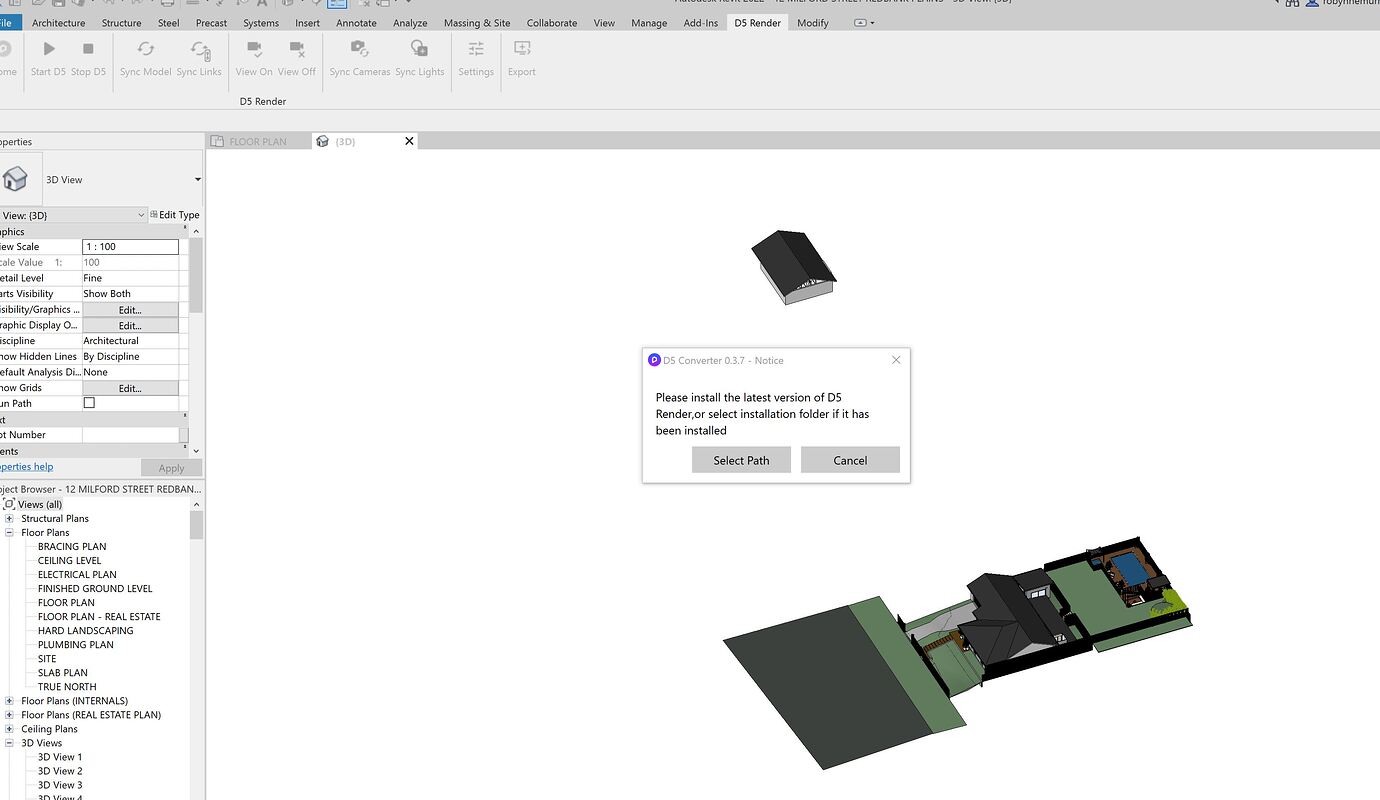
Task: Click the Stop D5 icon
Action: tap(88, 48)
